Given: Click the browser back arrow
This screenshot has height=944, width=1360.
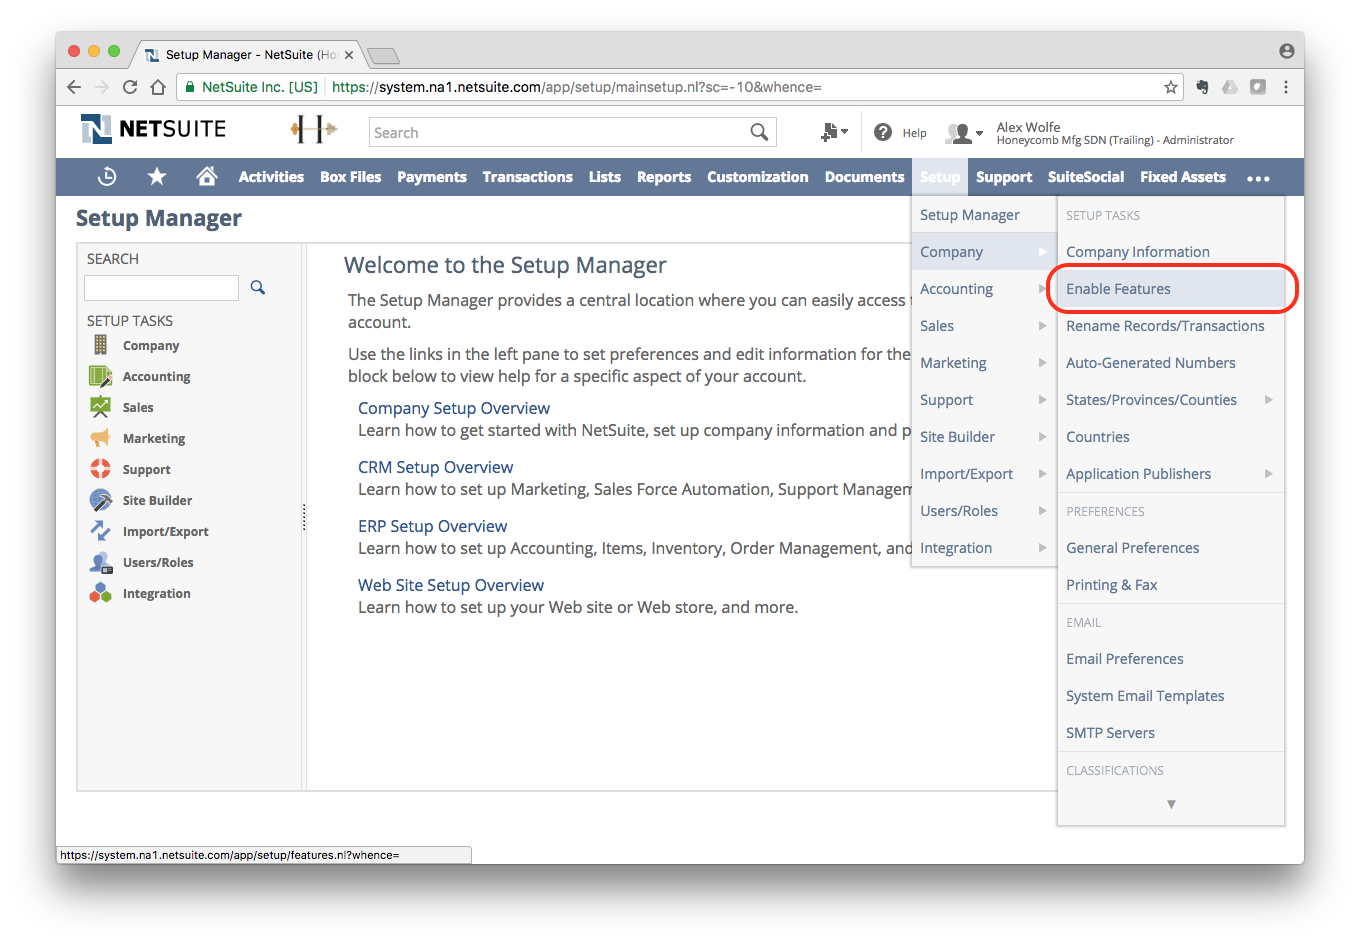Looking at the screenshot, I should pos(74,87).
